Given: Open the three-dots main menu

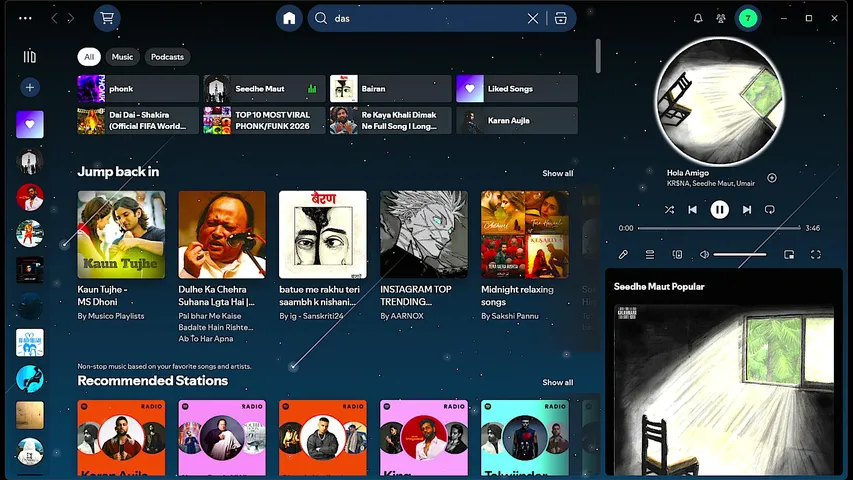Looking at the screenshot, I should pos(25,18).
